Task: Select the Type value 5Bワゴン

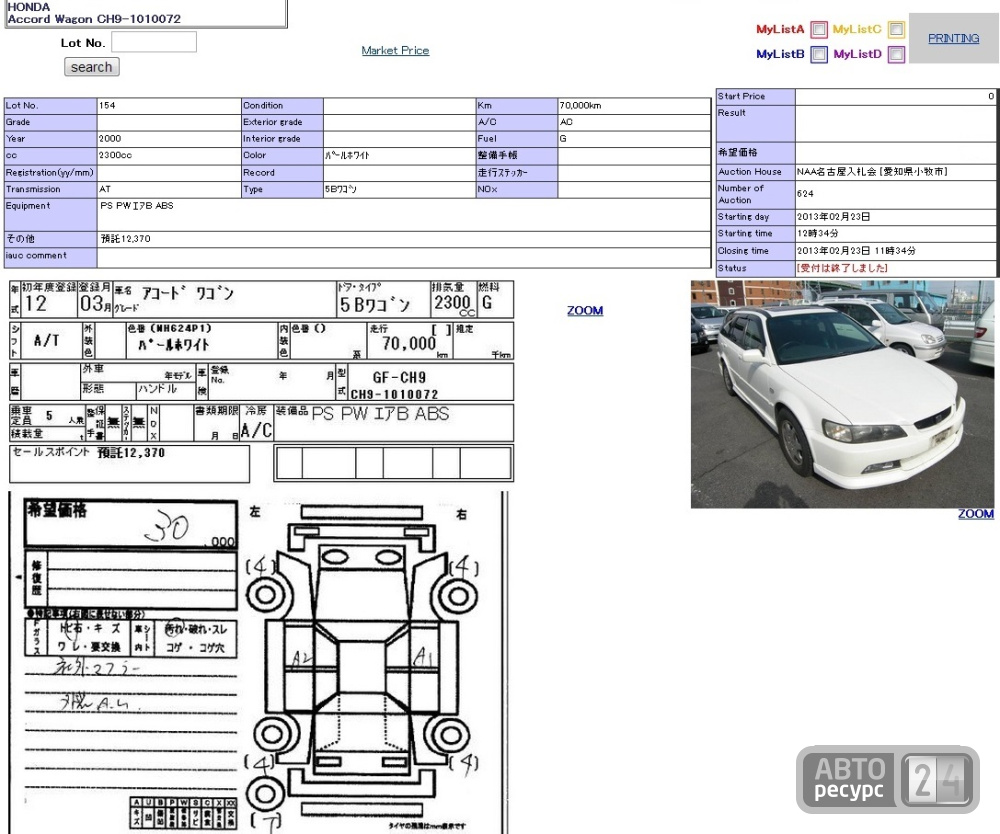Action: 341,189
